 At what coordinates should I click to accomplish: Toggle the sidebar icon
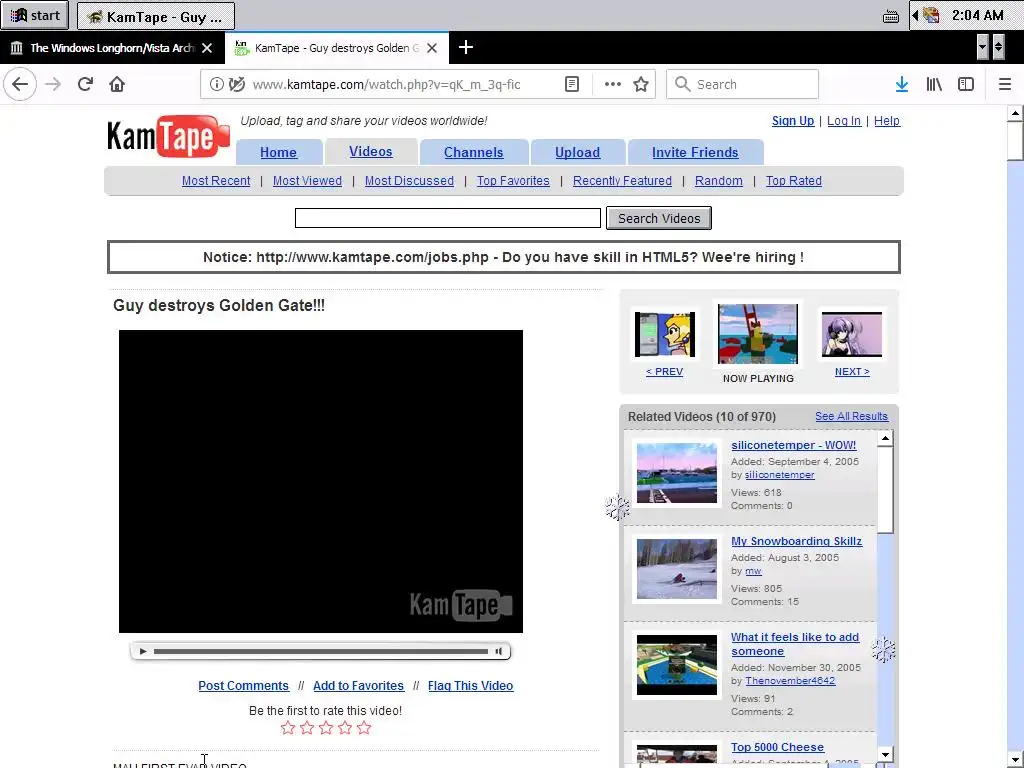click(x=966, y=84)
